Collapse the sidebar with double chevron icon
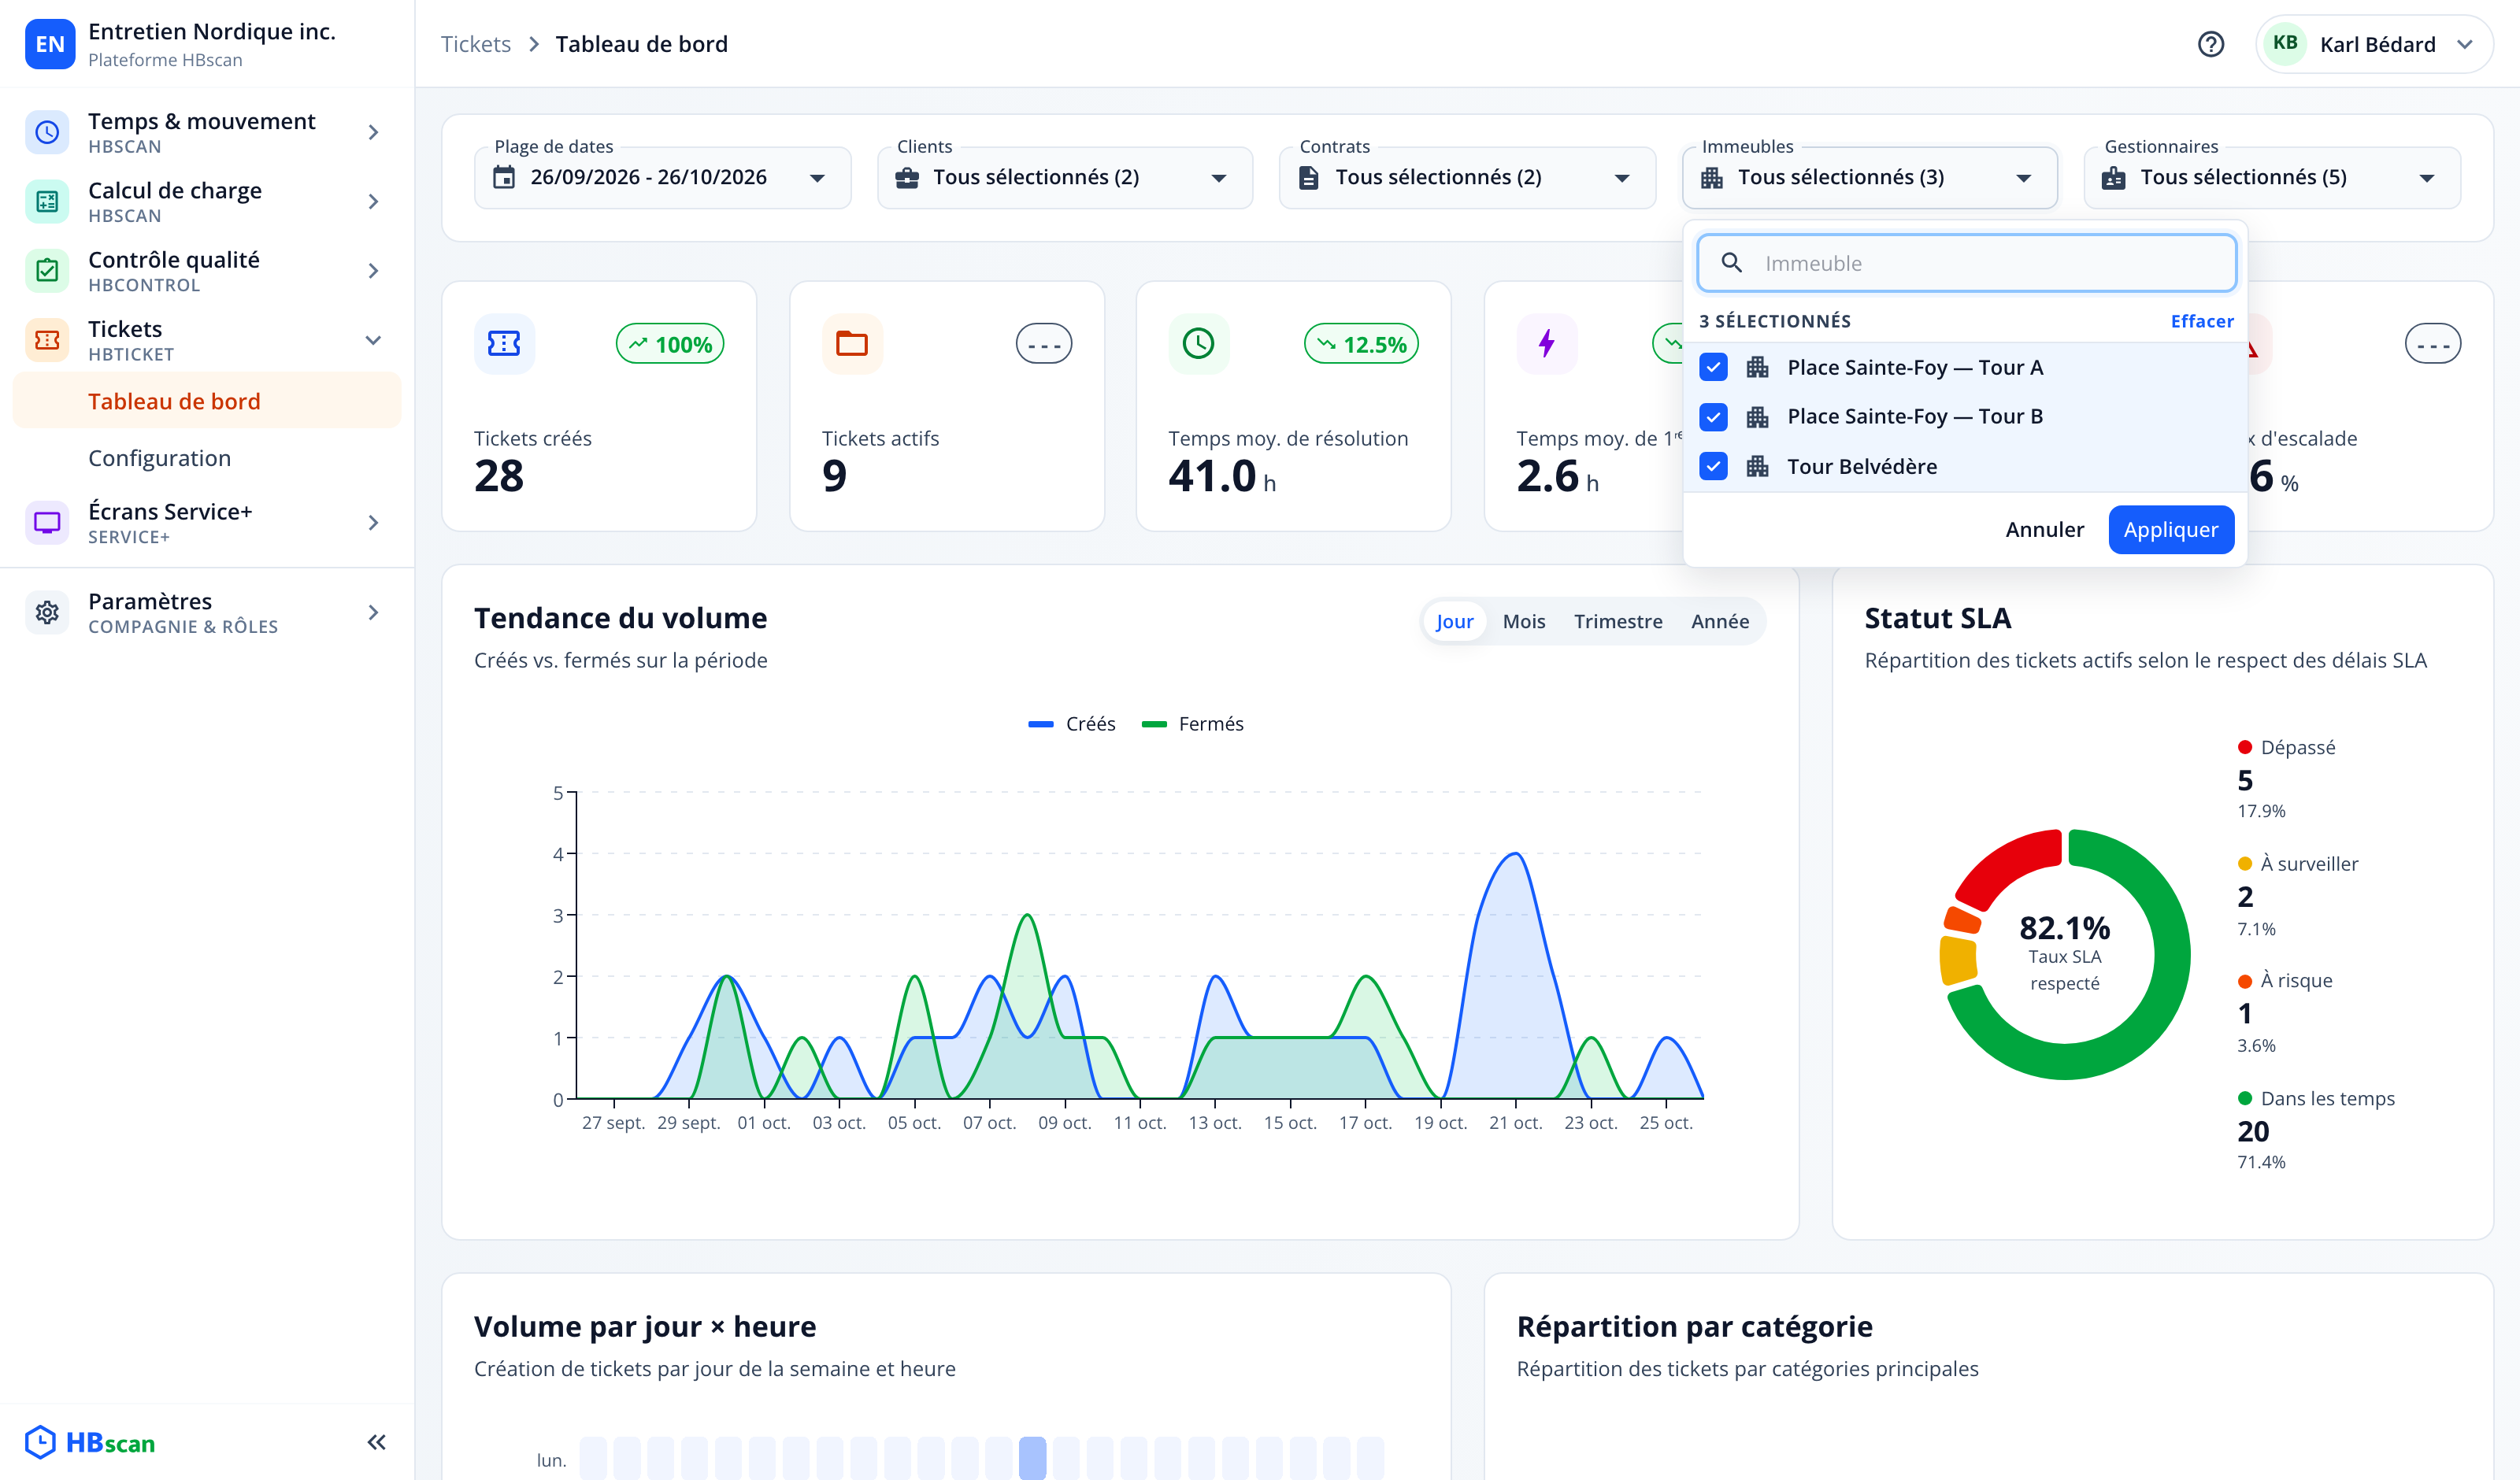The image size is (2520, 1480). 376,1441
